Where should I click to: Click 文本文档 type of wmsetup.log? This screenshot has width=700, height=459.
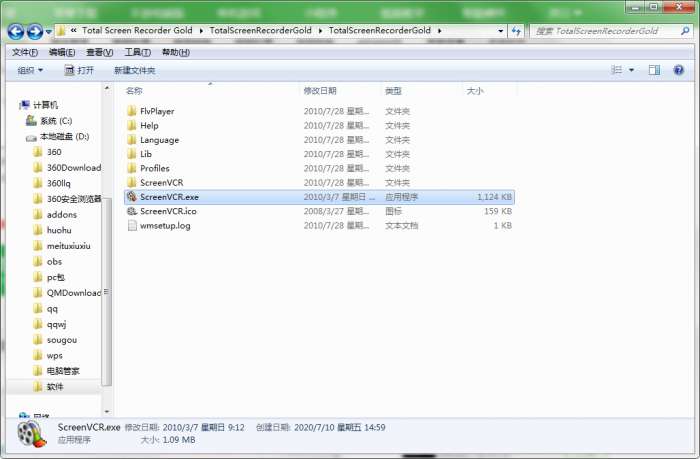(401, 225)
